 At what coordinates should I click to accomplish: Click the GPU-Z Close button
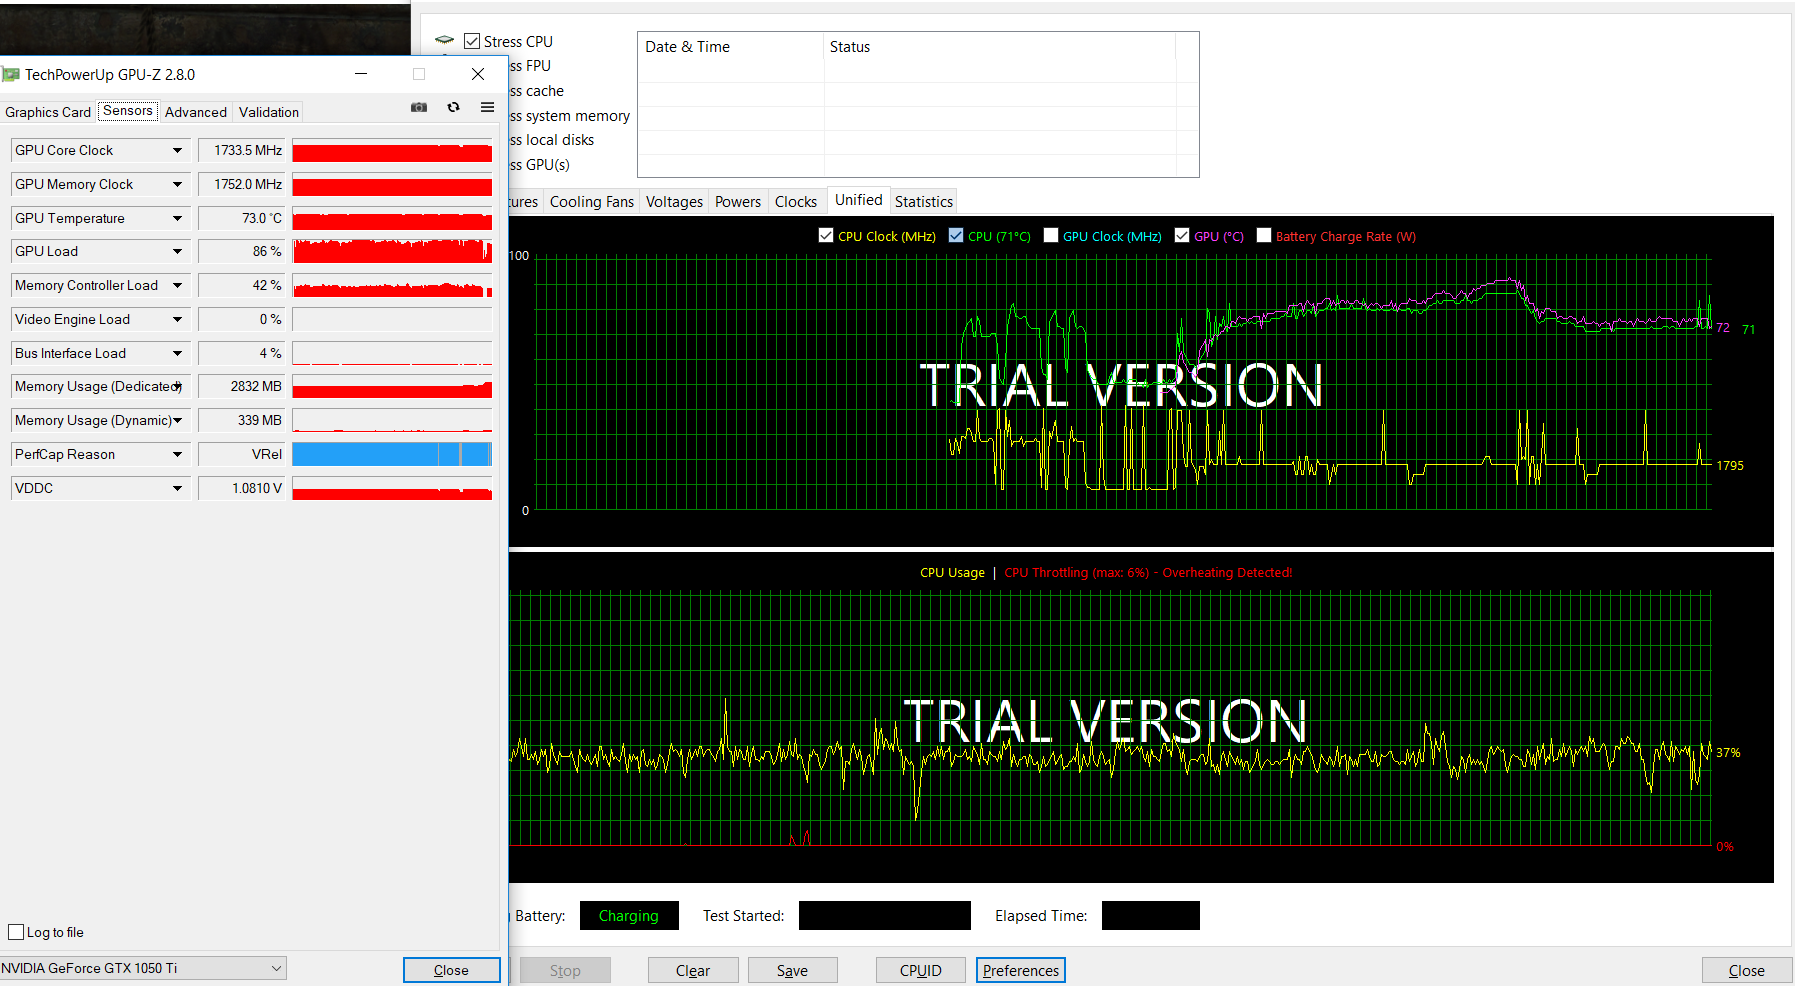click(x=451, y=970)
